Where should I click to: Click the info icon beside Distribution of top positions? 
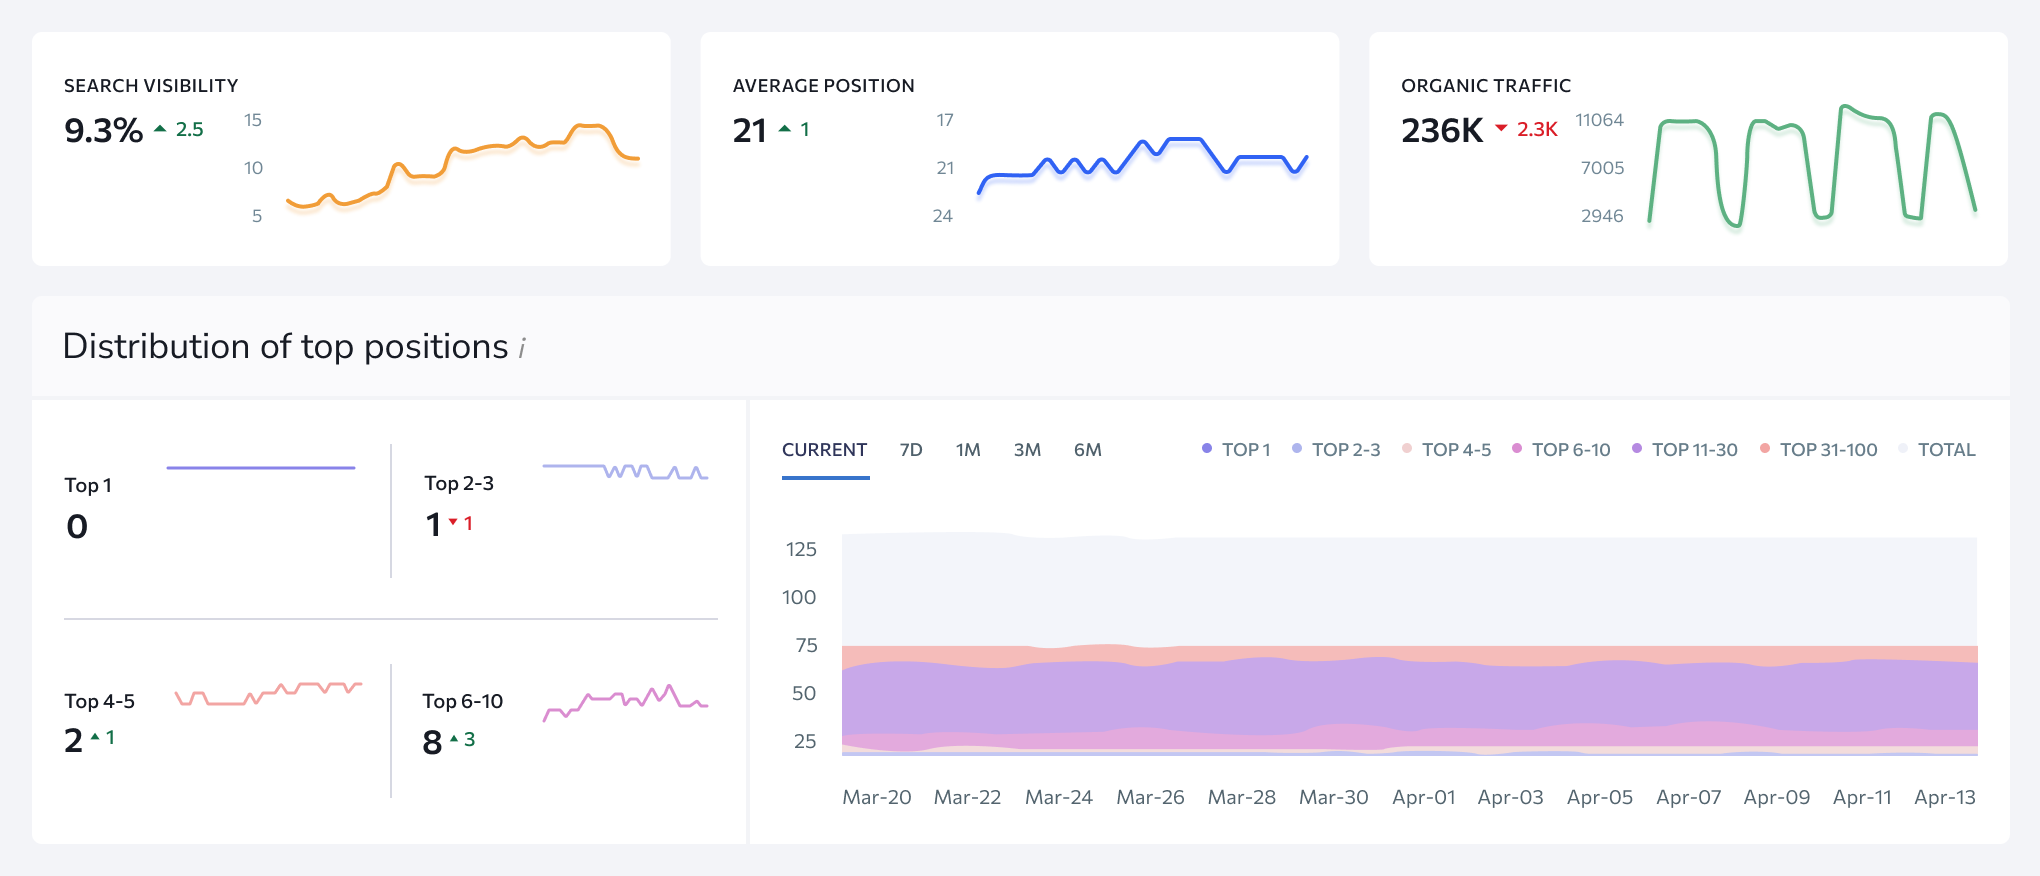[x=522, y=348]
